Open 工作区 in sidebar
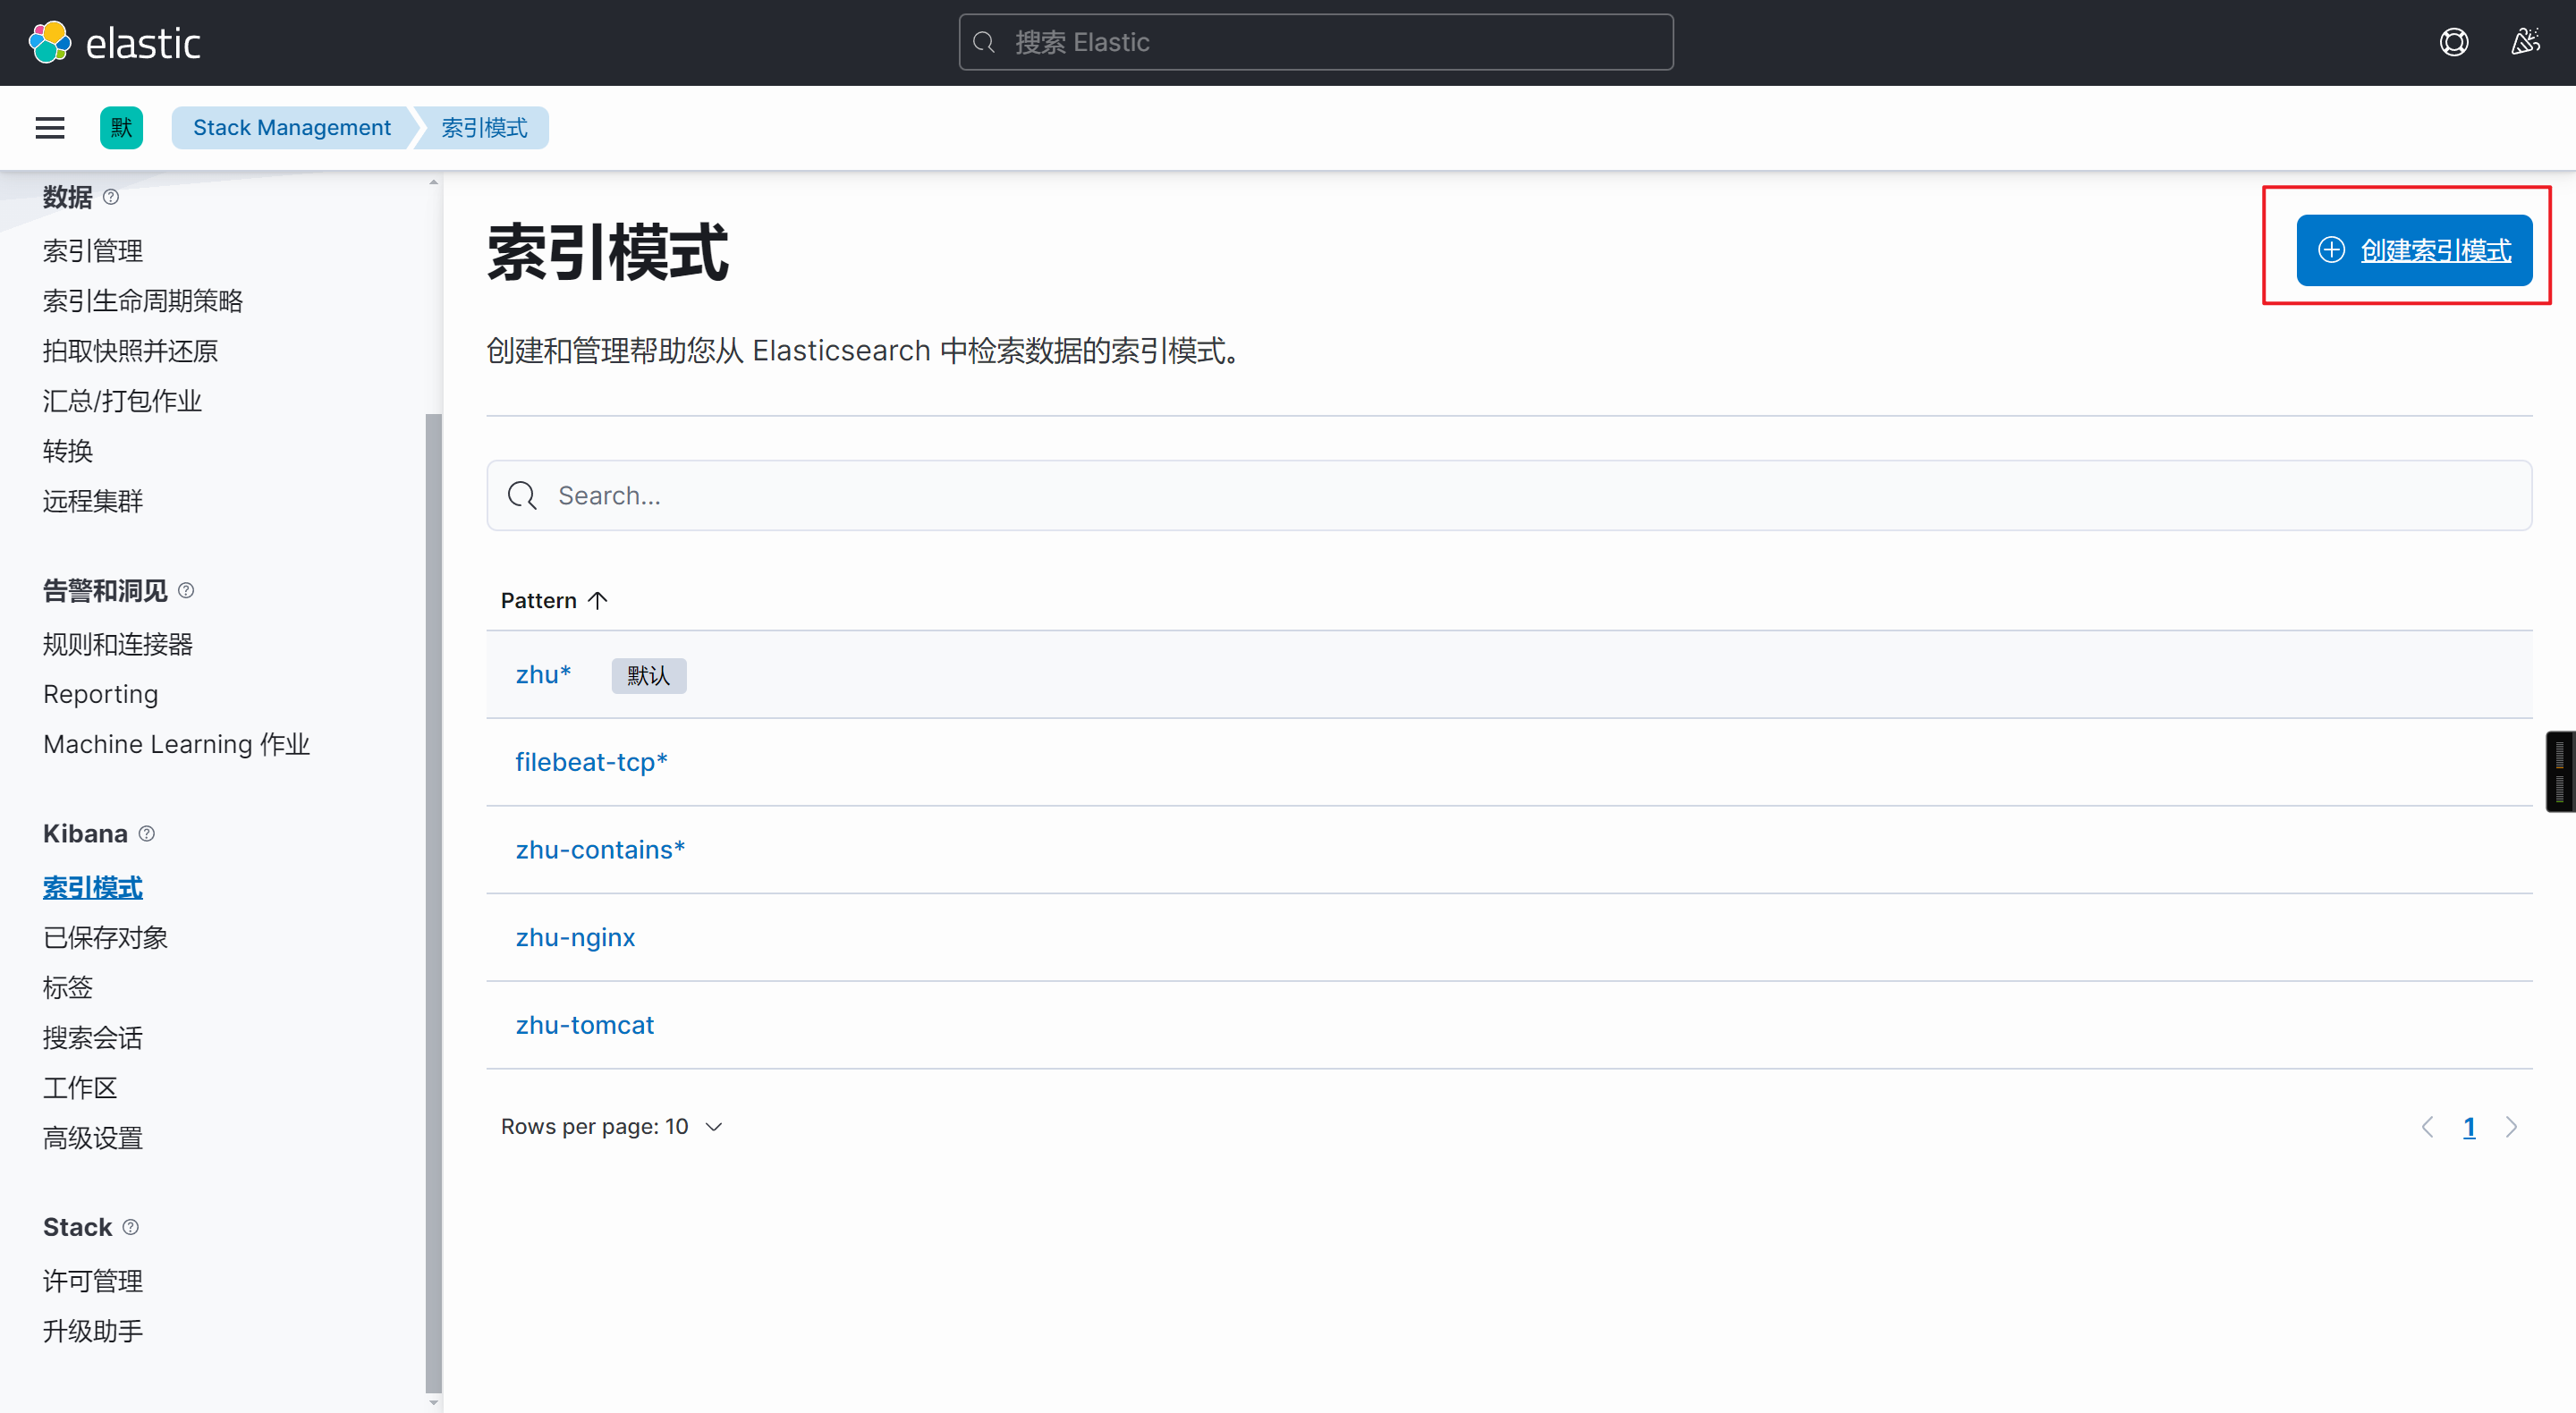This screenshot has width=2576, height=1413. 80,1087
